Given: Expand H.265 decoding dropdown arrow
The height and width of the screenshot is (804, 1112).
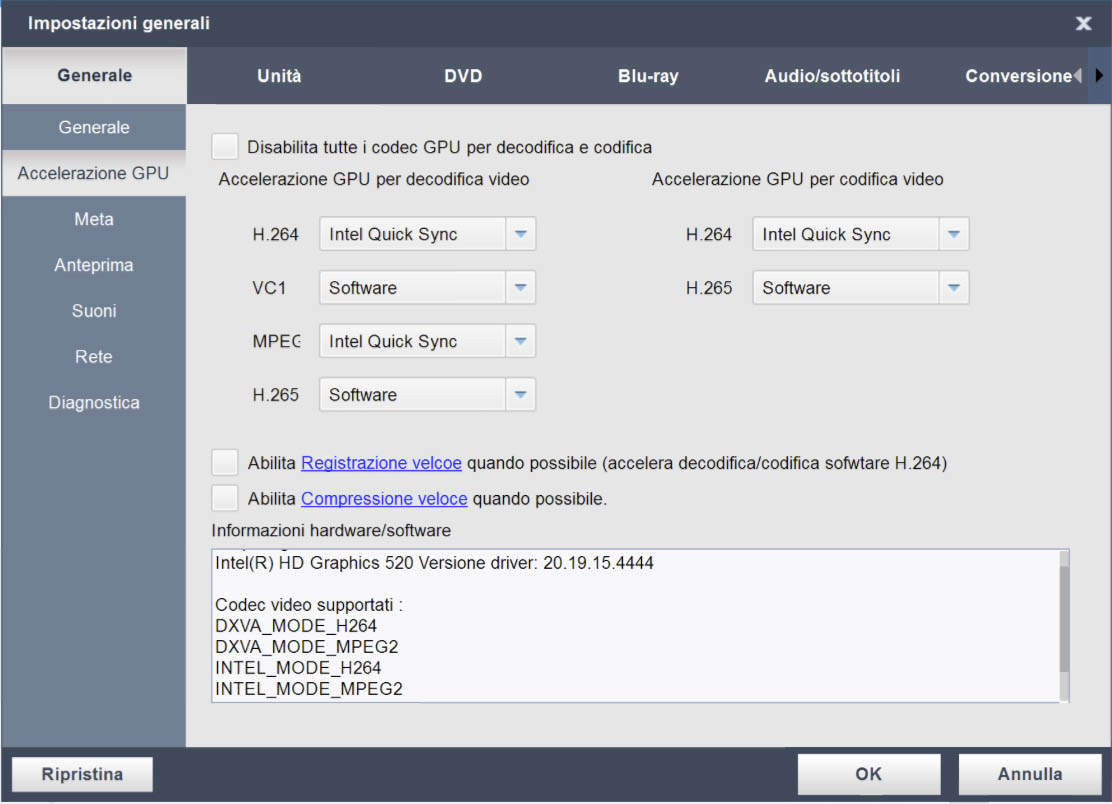Looking at the screenshot, I should pyautogui.click(x=520, y=395).
